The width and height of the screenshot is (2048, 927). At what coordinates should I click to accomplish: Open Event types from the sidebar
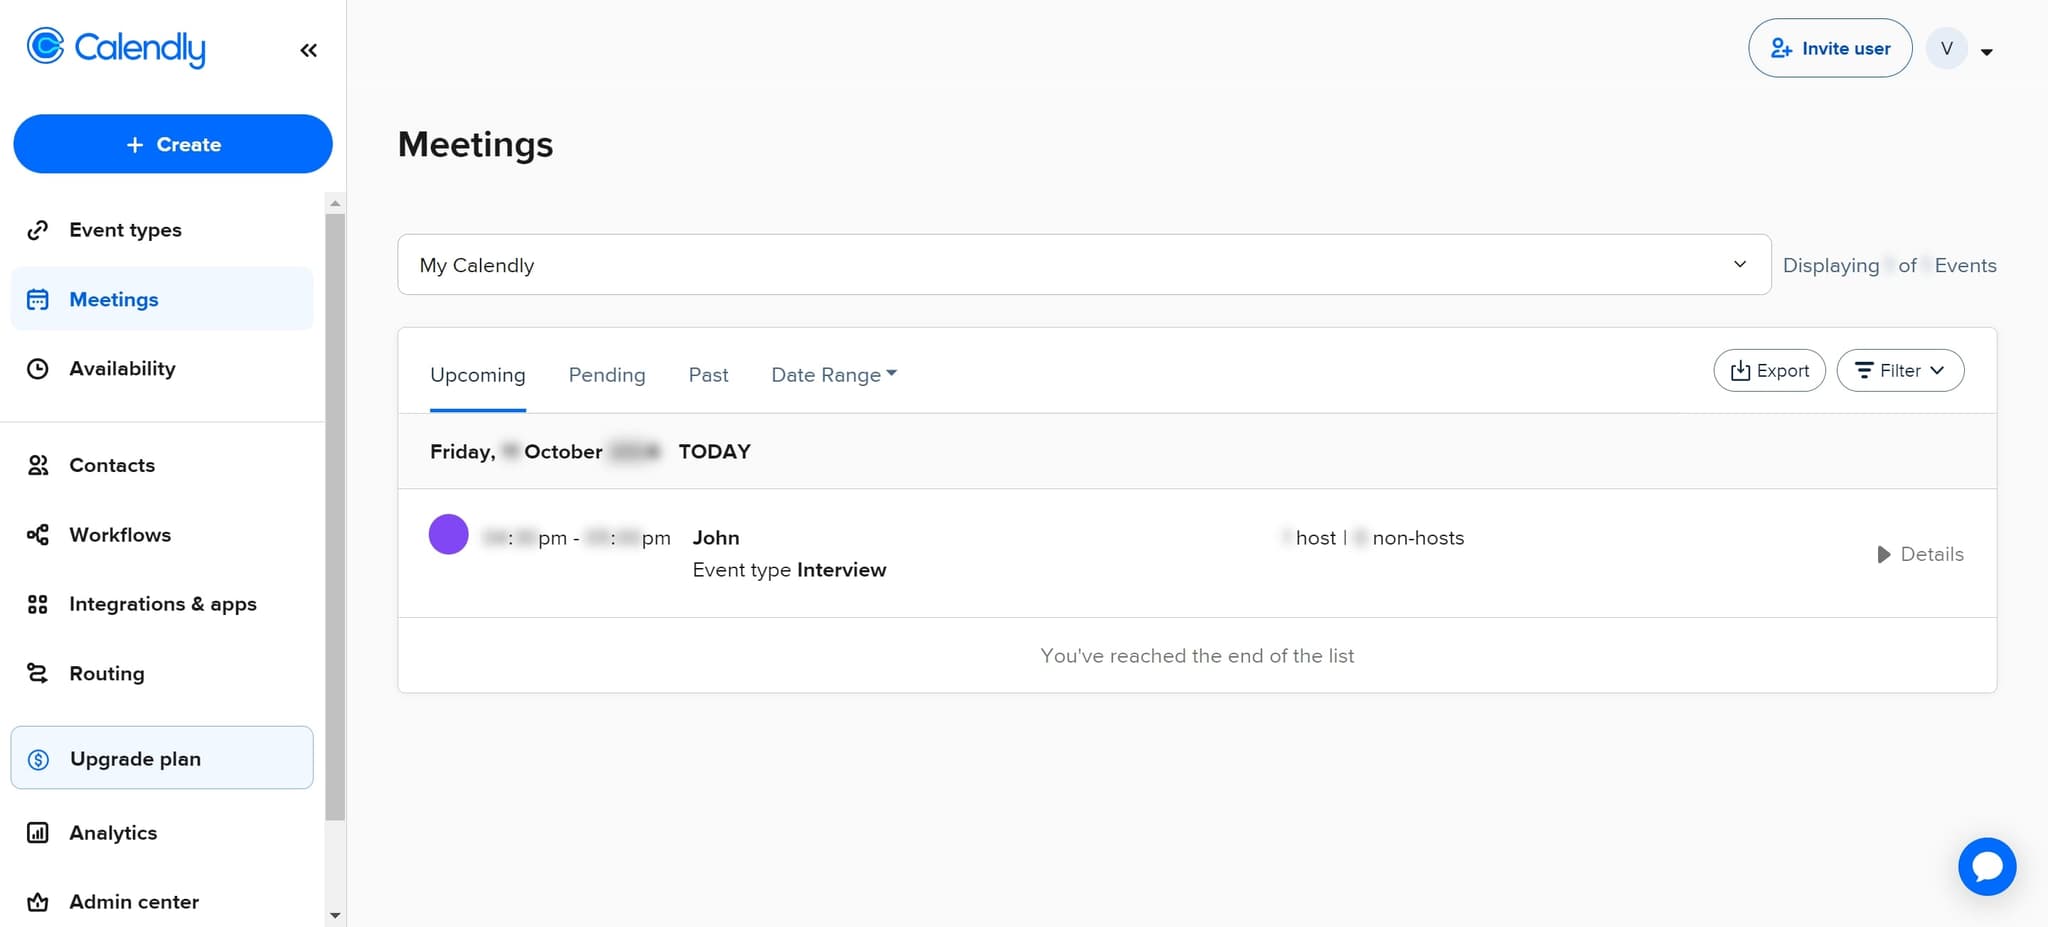125,229
